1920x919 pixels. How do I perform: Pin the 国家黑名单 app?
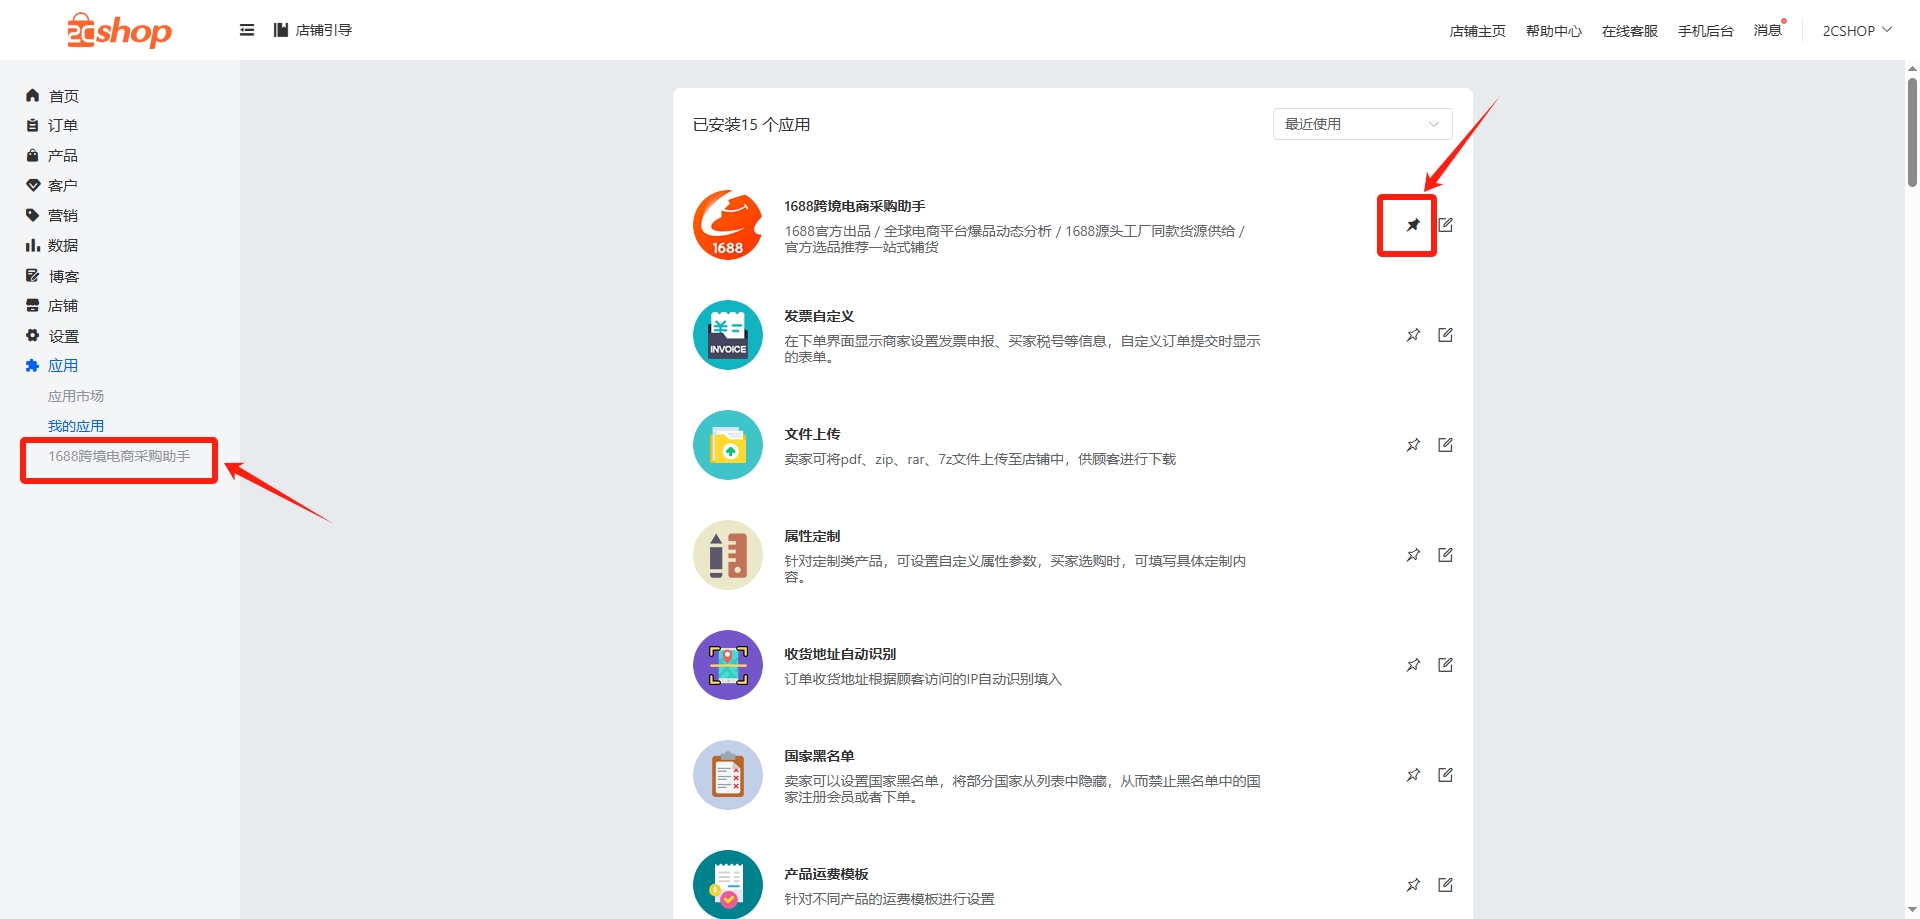1413,775
